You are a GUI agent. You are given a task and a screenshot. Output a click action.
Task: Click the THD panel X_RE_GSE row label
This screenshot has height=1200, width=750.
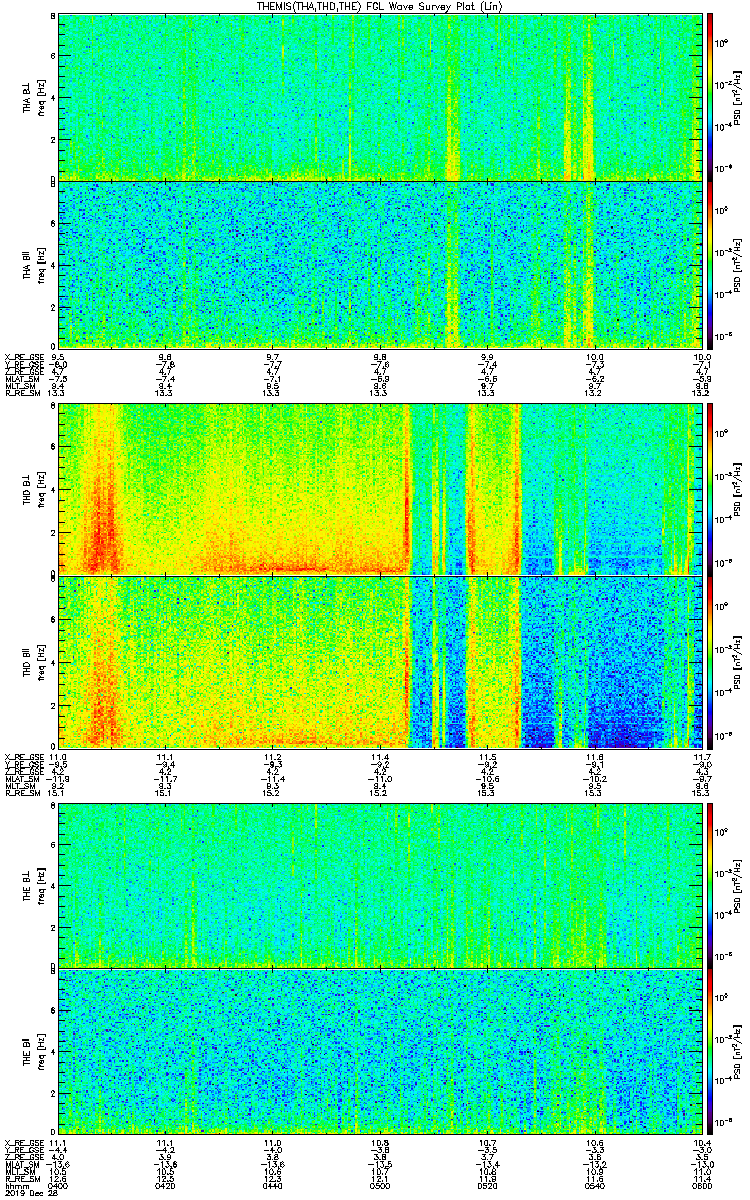(24, 757)
